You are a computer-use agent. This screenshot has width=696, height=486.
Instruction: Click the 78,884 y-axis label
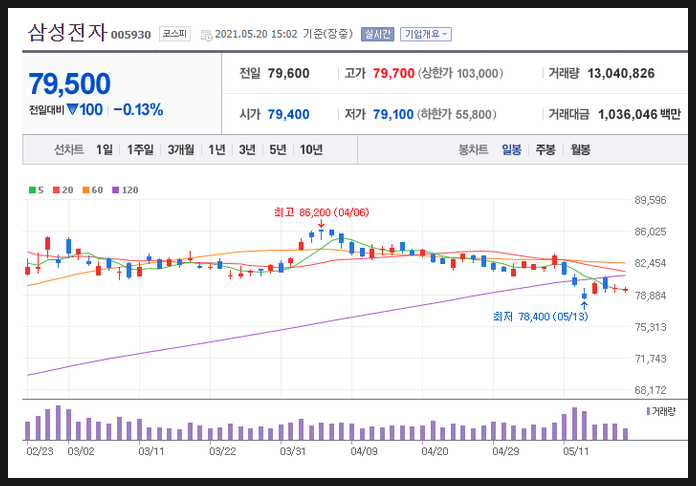coord(650,295)
